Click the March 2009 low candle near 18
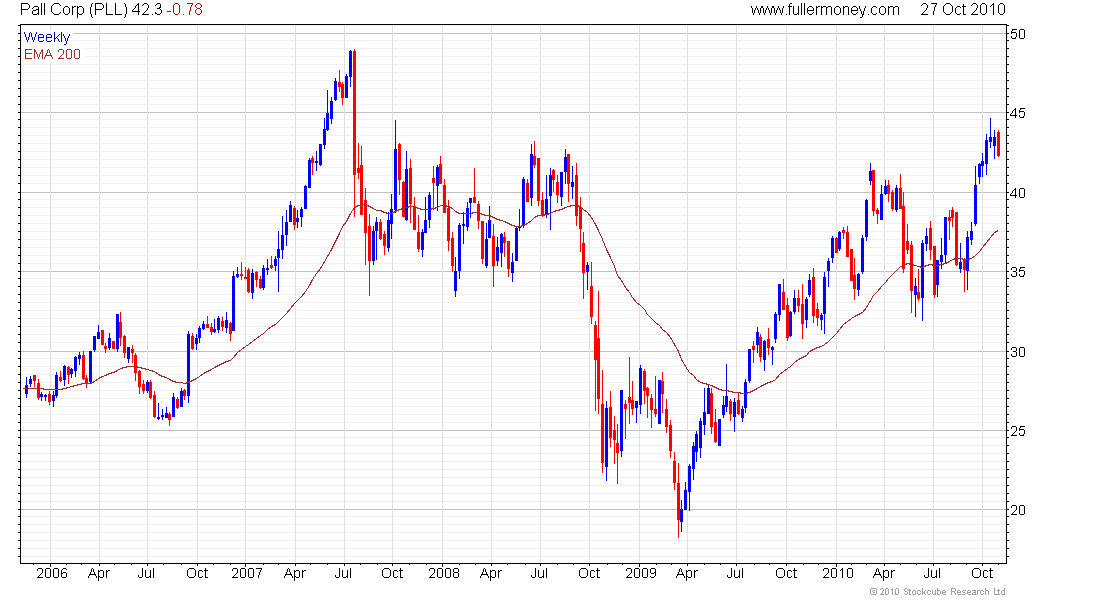The width and height of the screenshot is (1100, 600). 679,500
